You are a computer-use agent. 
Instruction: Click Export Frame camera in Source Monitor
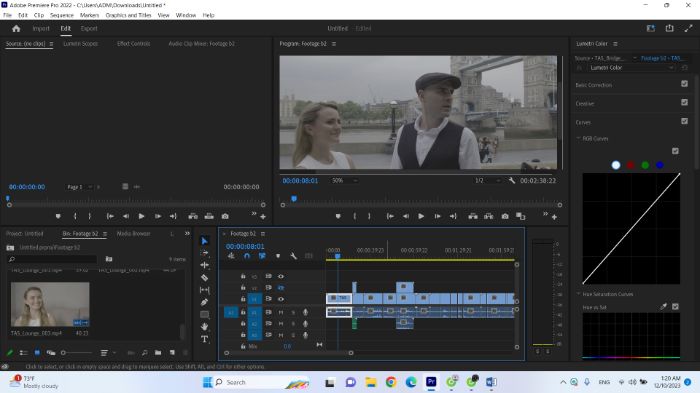225,216
